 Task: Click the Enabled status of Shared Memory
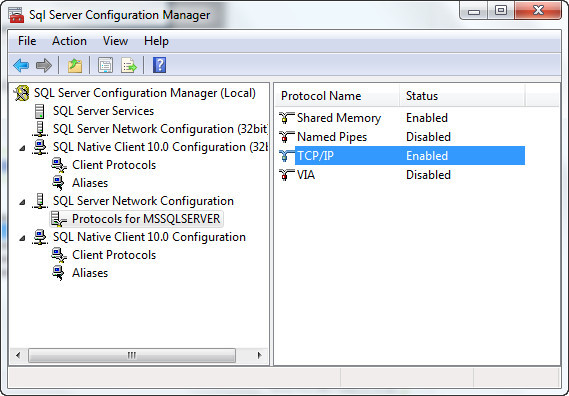(427, 118)
